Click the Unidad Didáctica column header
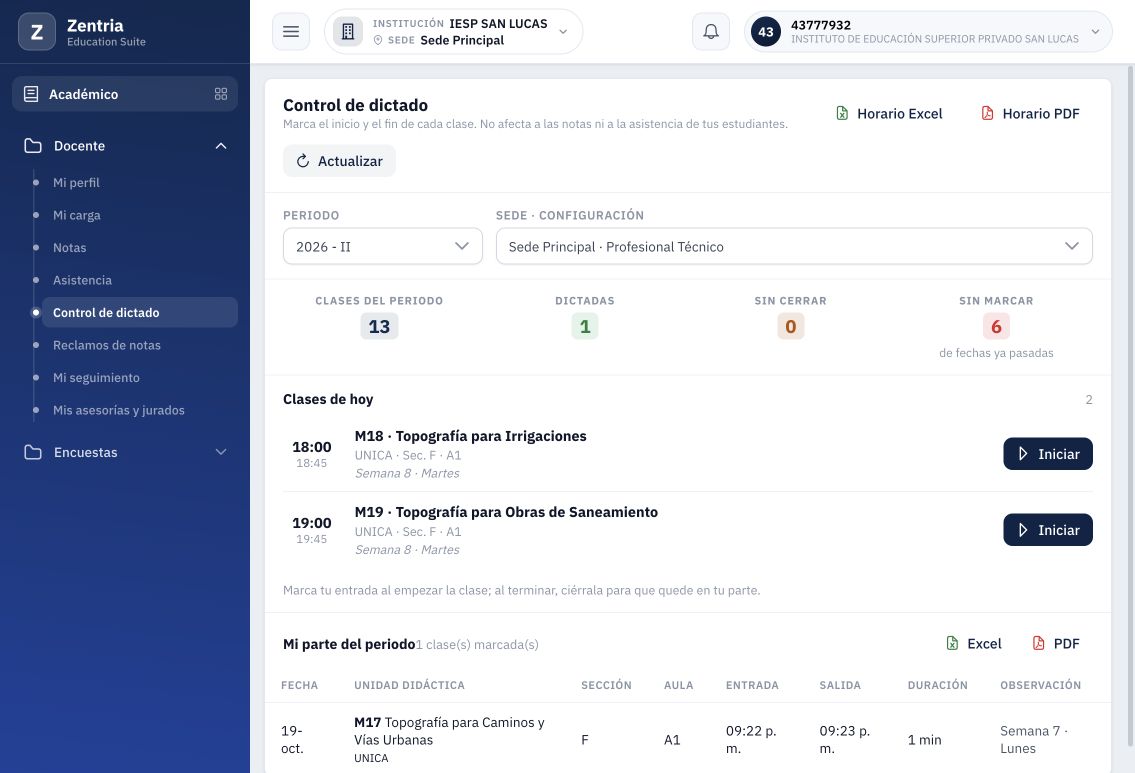 pyautogui.click(x=409, y=685)
